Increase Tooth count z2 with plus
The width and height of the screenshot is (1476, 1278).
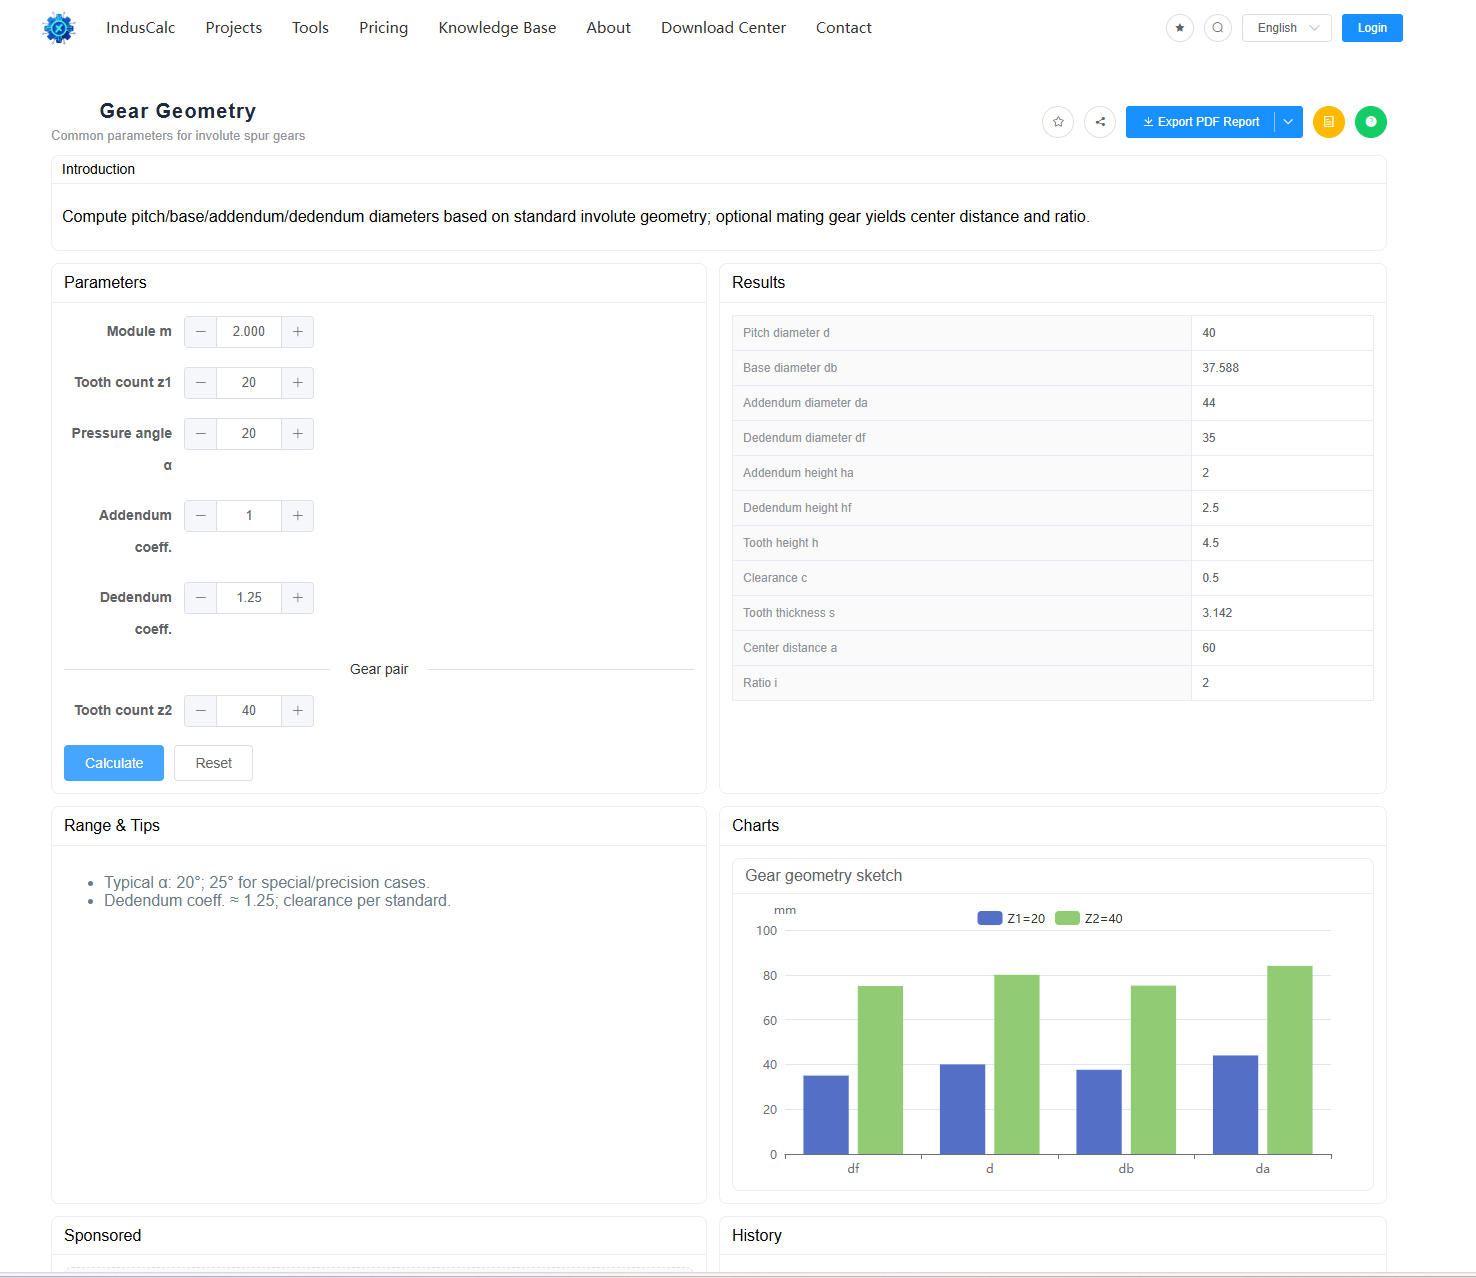click(x=298, y=711)
